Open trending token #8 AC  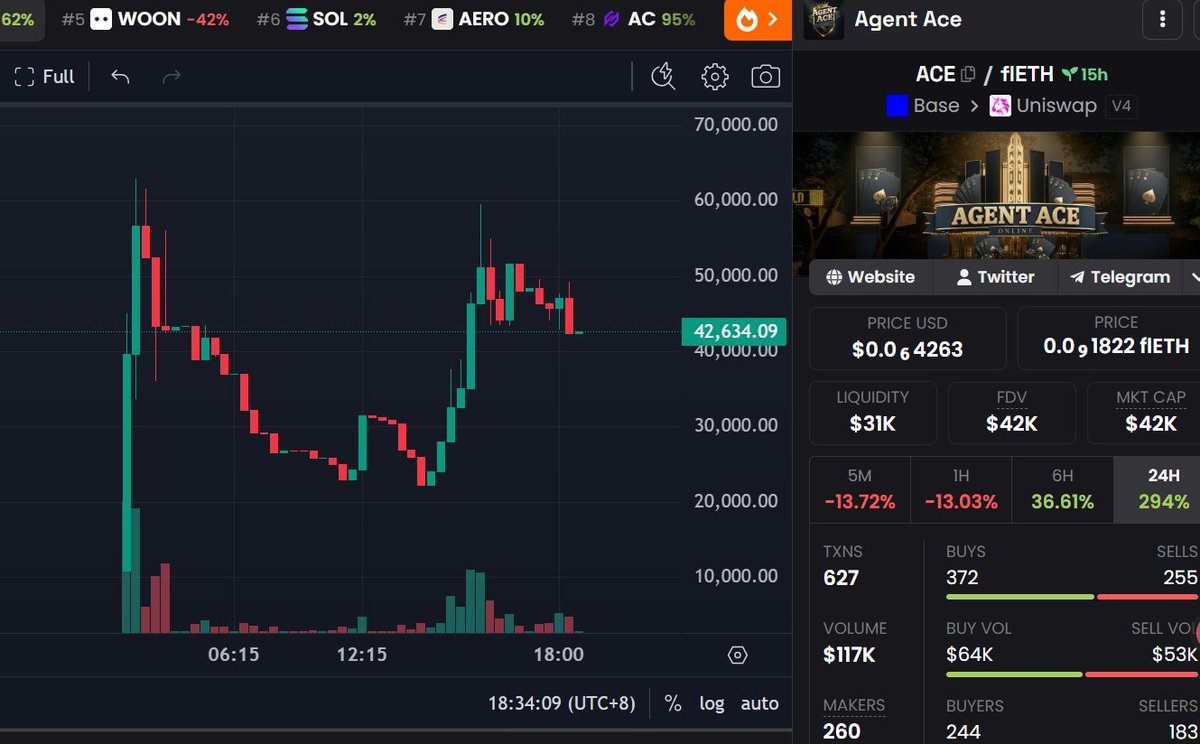pos(633,19)
